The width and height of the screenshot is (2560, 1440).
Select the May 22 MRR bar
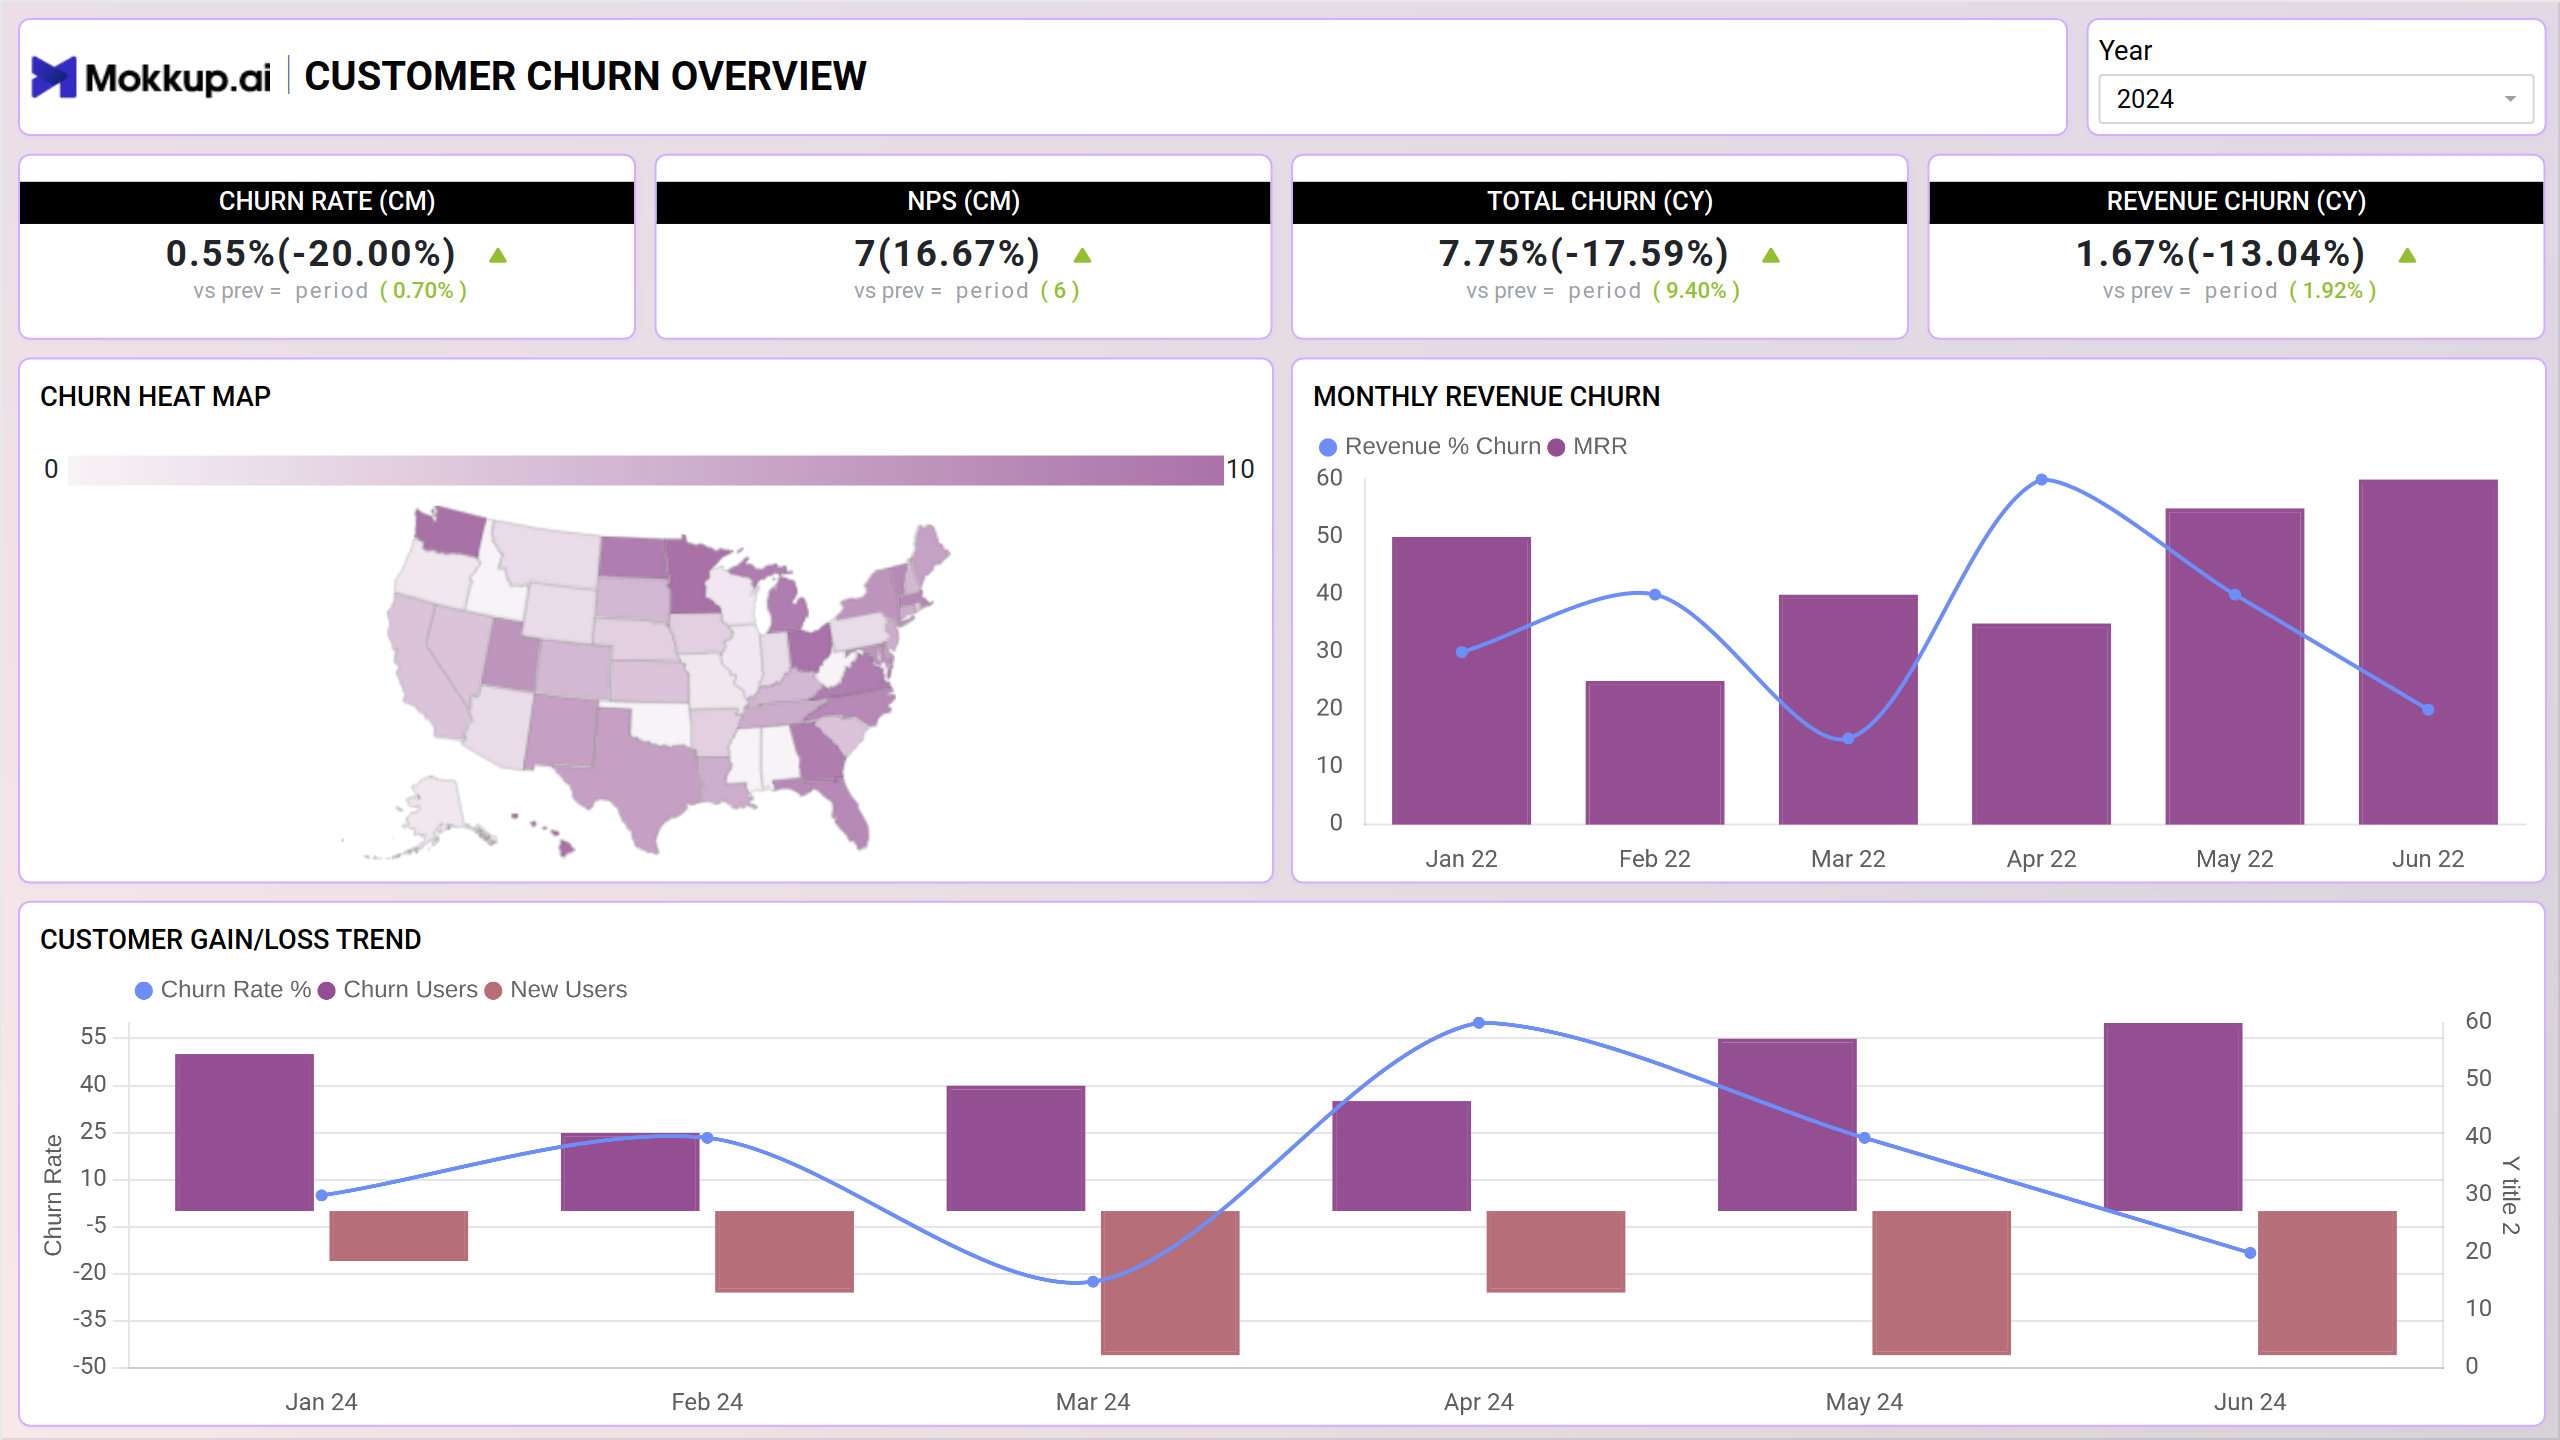tap(2235, 666)
